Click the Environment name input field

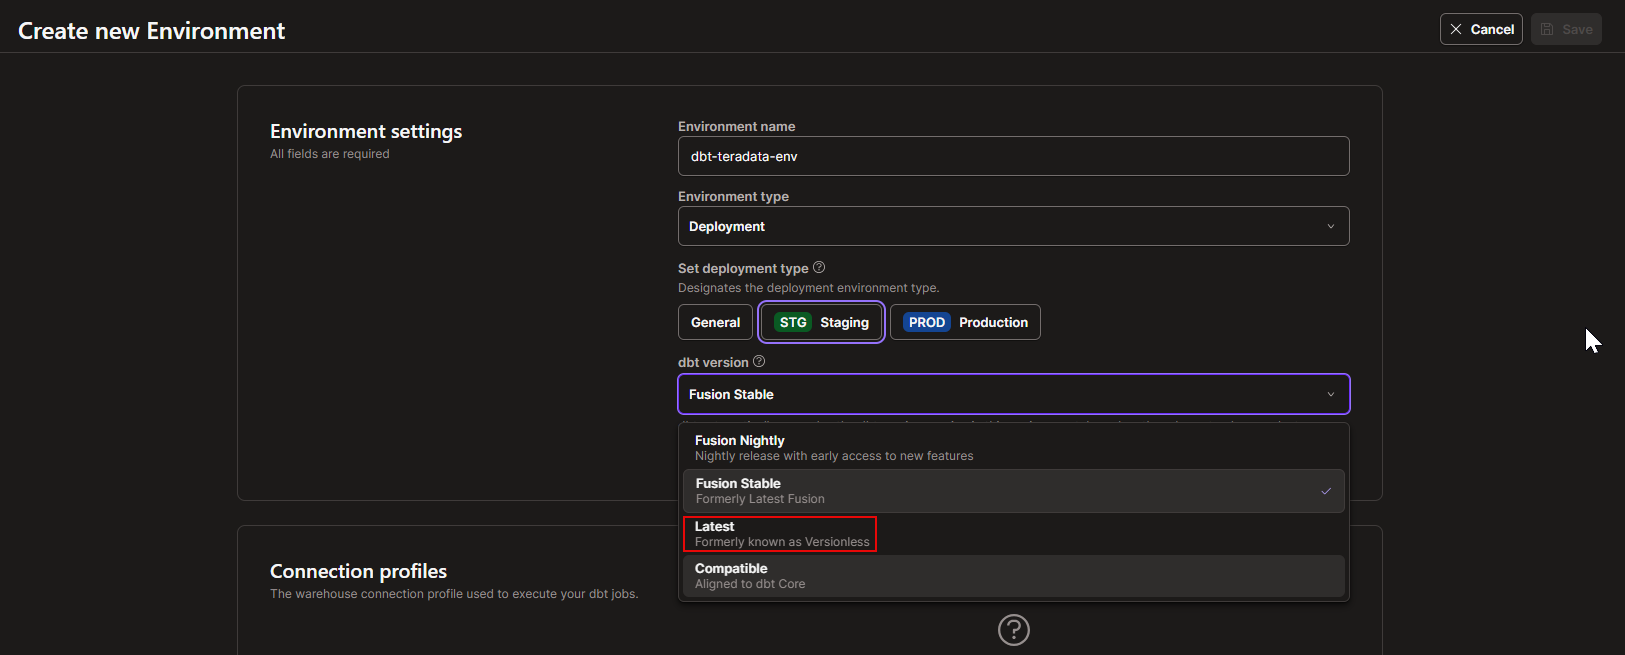point(1013,156)
